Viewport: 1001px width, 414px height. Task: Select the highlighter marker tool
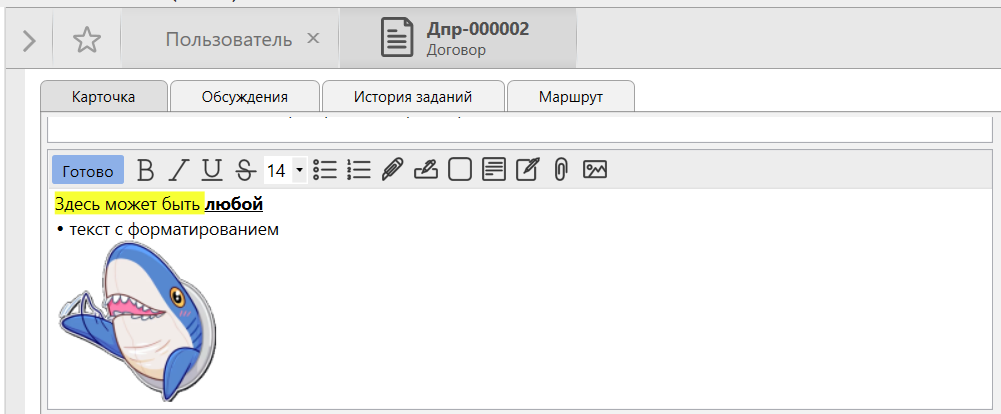[393, 170]
